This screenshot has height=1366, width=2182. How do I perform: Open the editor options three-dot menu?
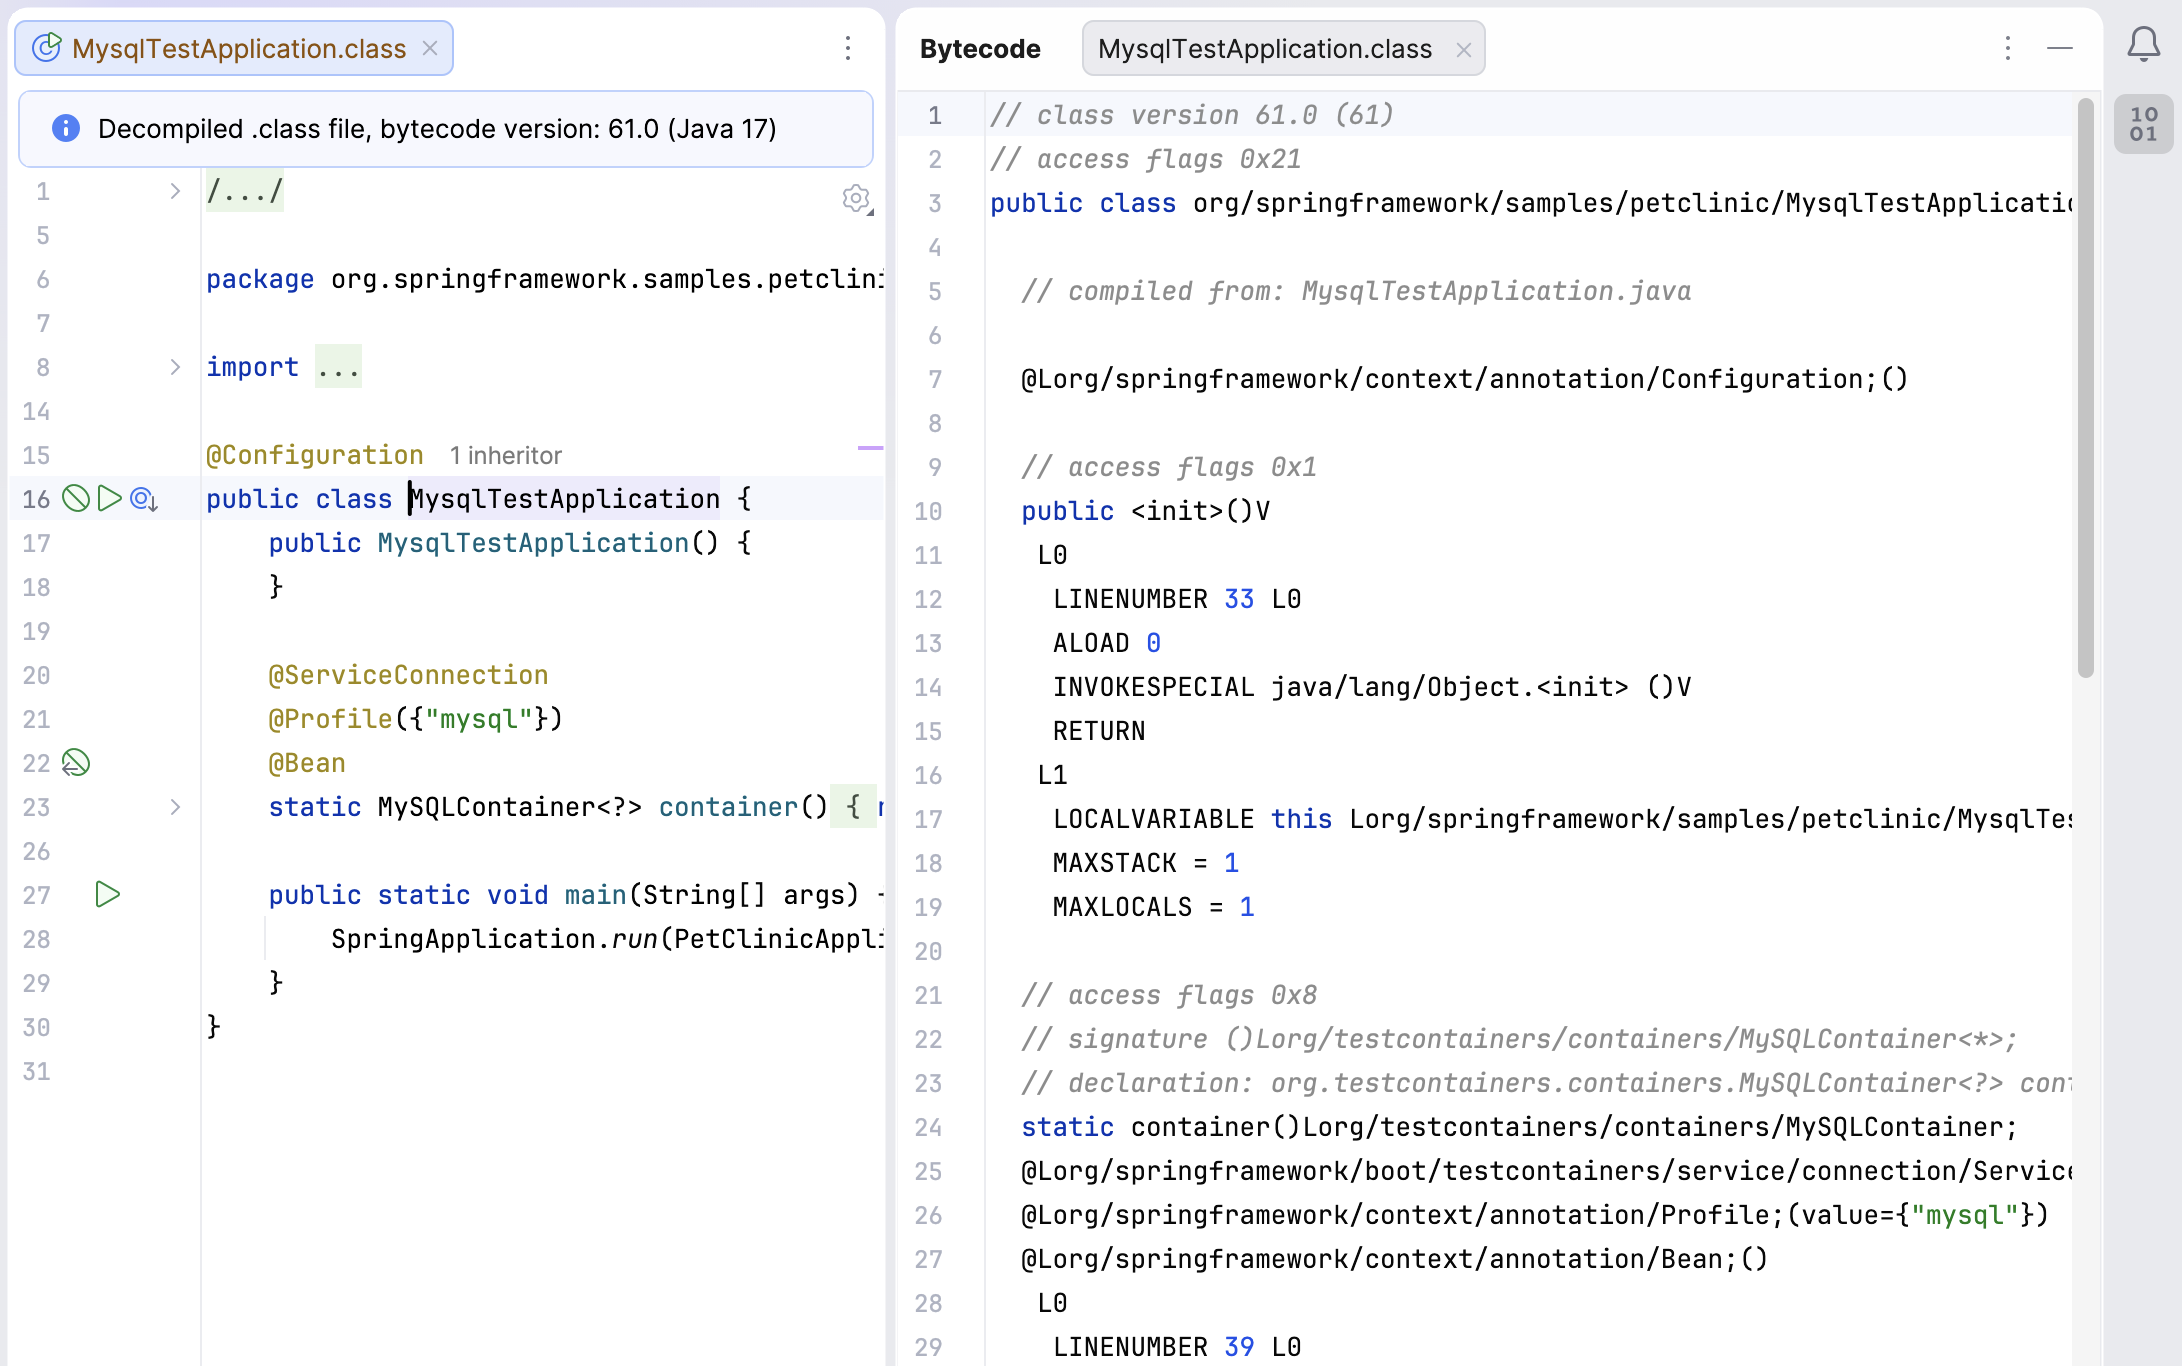coord(848,48)
